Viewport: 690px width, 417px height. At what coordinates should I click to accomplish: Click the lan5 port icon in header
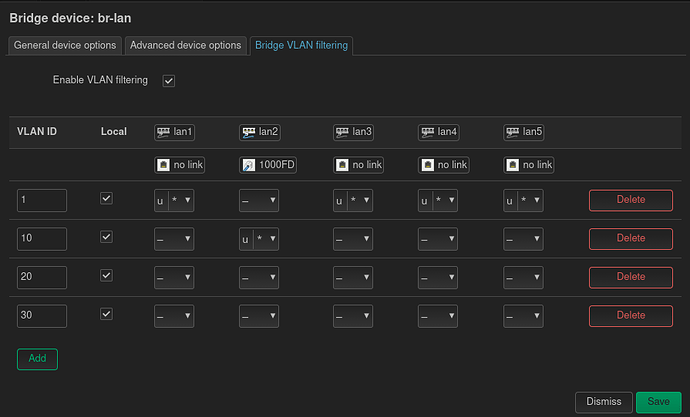512,132
